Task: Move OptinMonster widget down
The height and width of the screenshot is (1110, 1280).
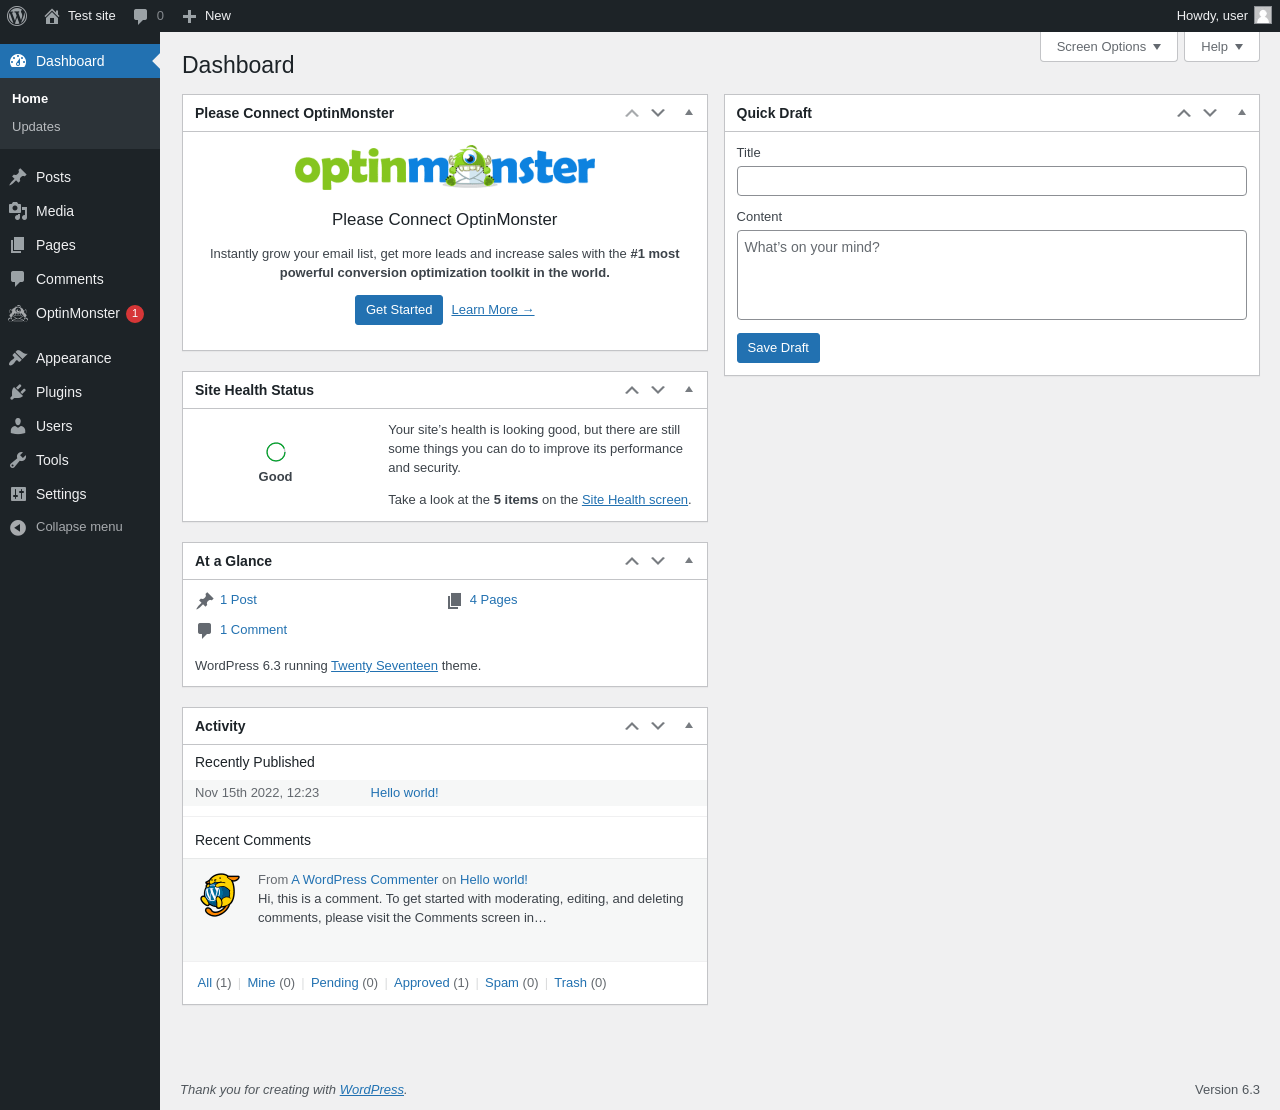Action: [658, 113]
